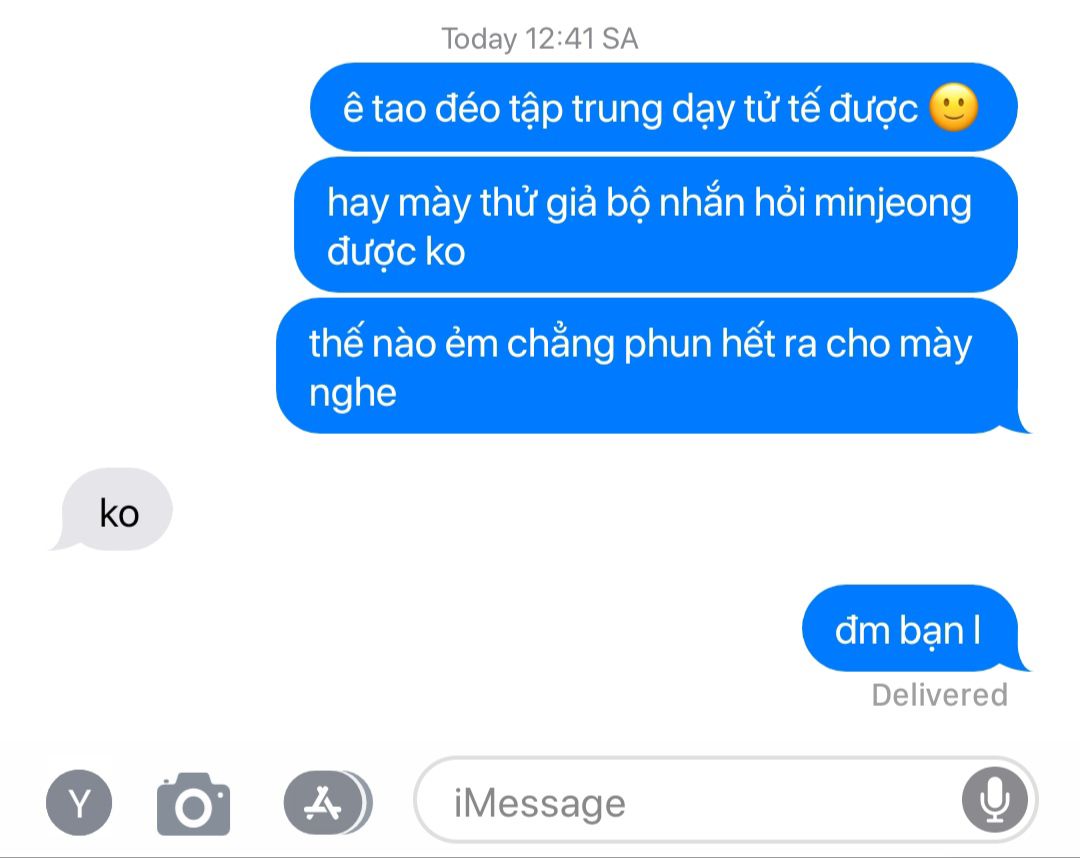Select the gray "ko" reply bubble
Screen dimensions: 1080x858
(x=114, y=510)
